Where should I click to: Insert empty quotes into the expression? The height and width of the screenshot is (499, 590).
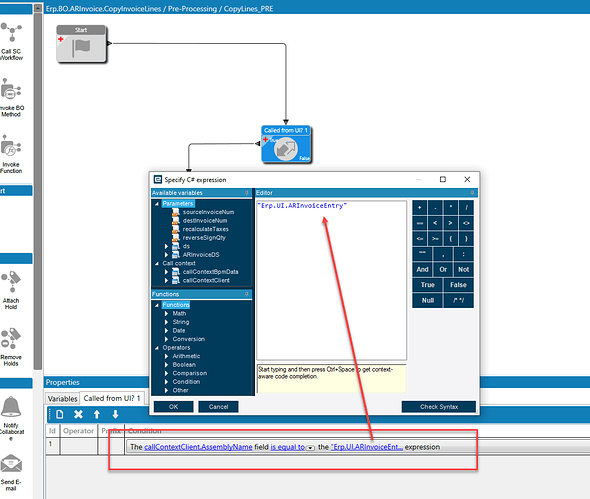422,254
